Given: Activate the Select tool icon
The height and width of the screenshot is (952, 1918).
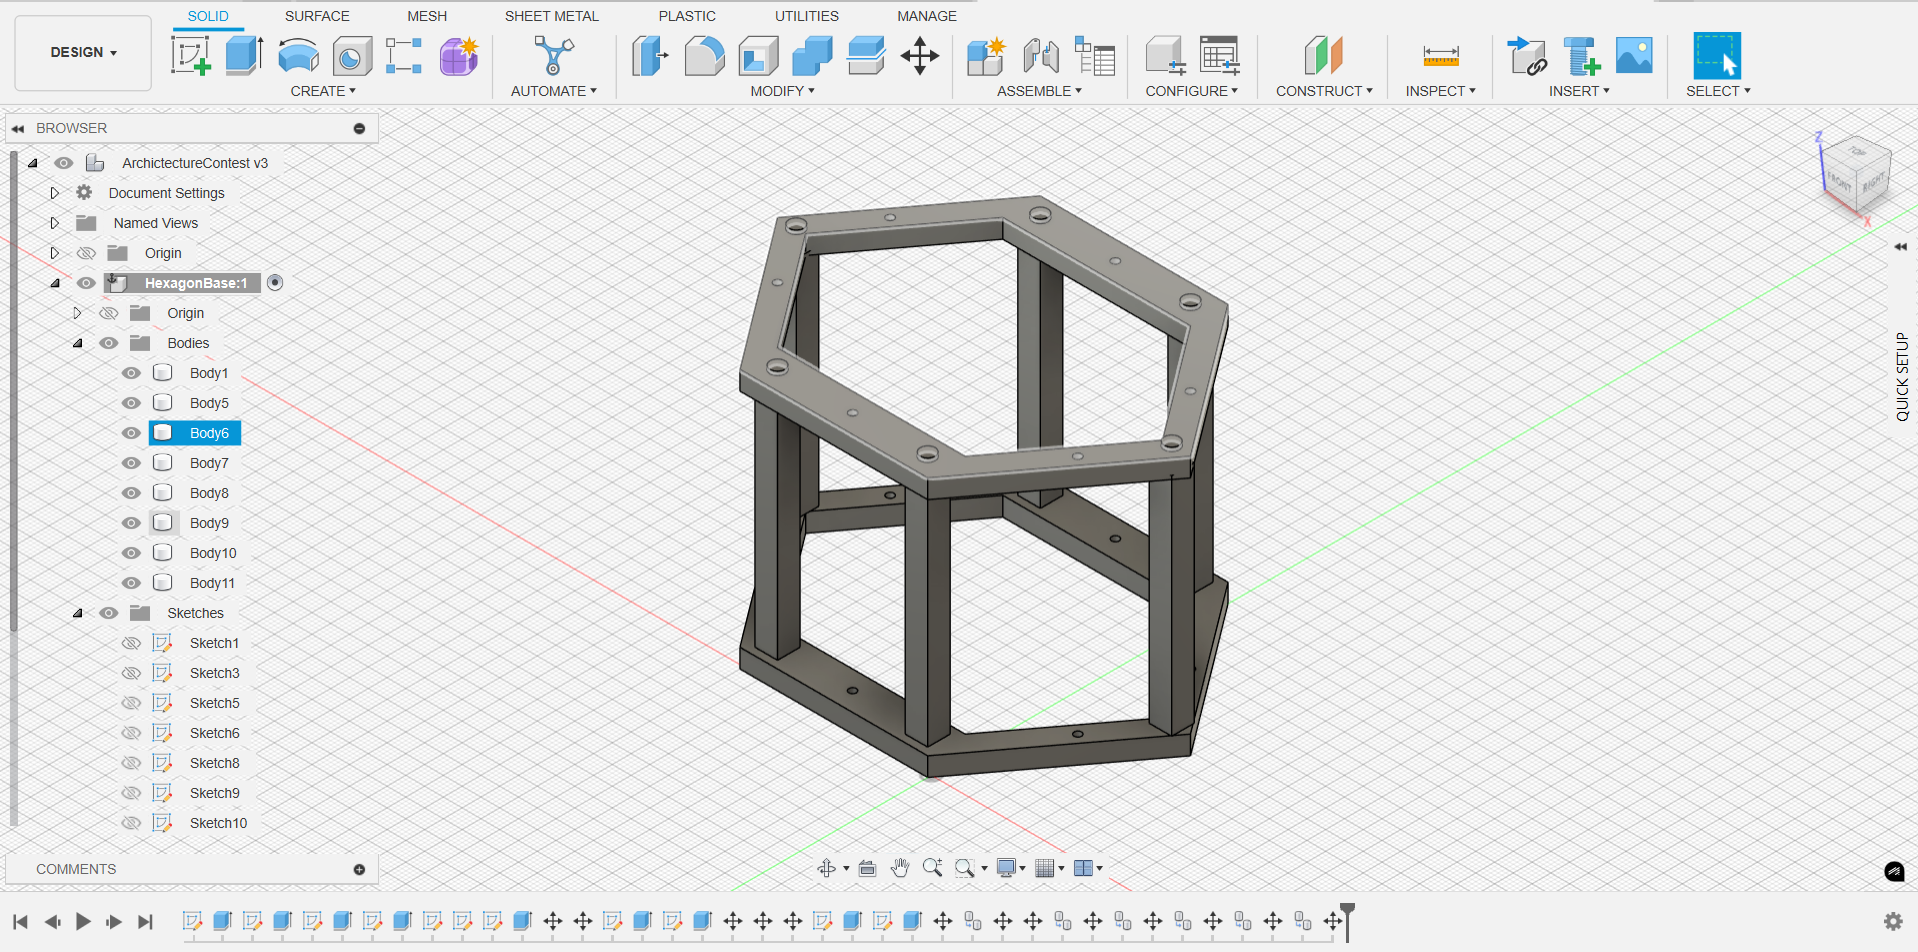Looking at the screenshot, I should [x=1716, y=56].
